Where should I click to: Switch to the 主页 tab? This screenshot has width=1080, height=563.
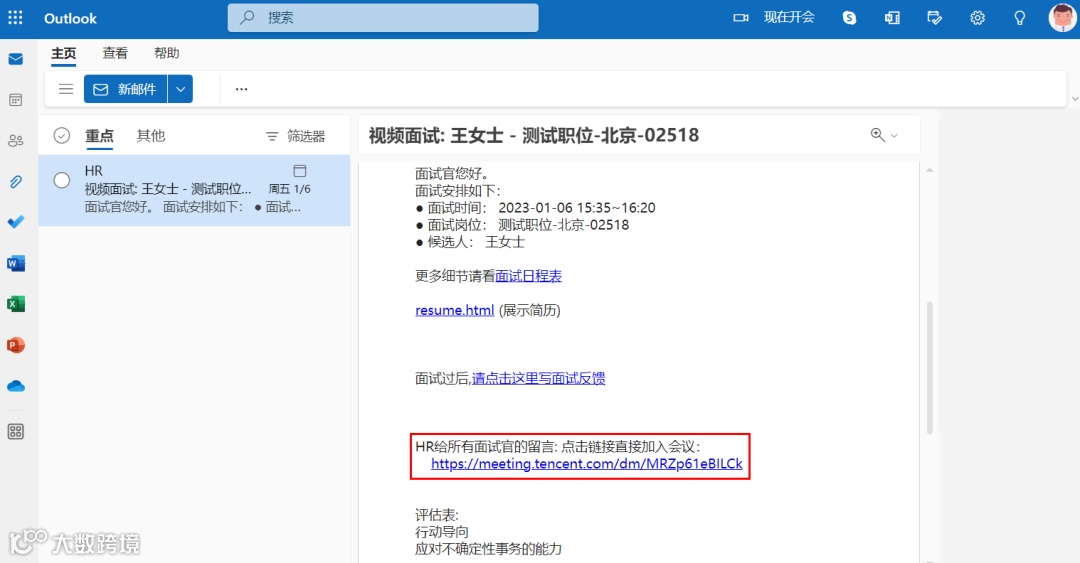click(64, 53)
